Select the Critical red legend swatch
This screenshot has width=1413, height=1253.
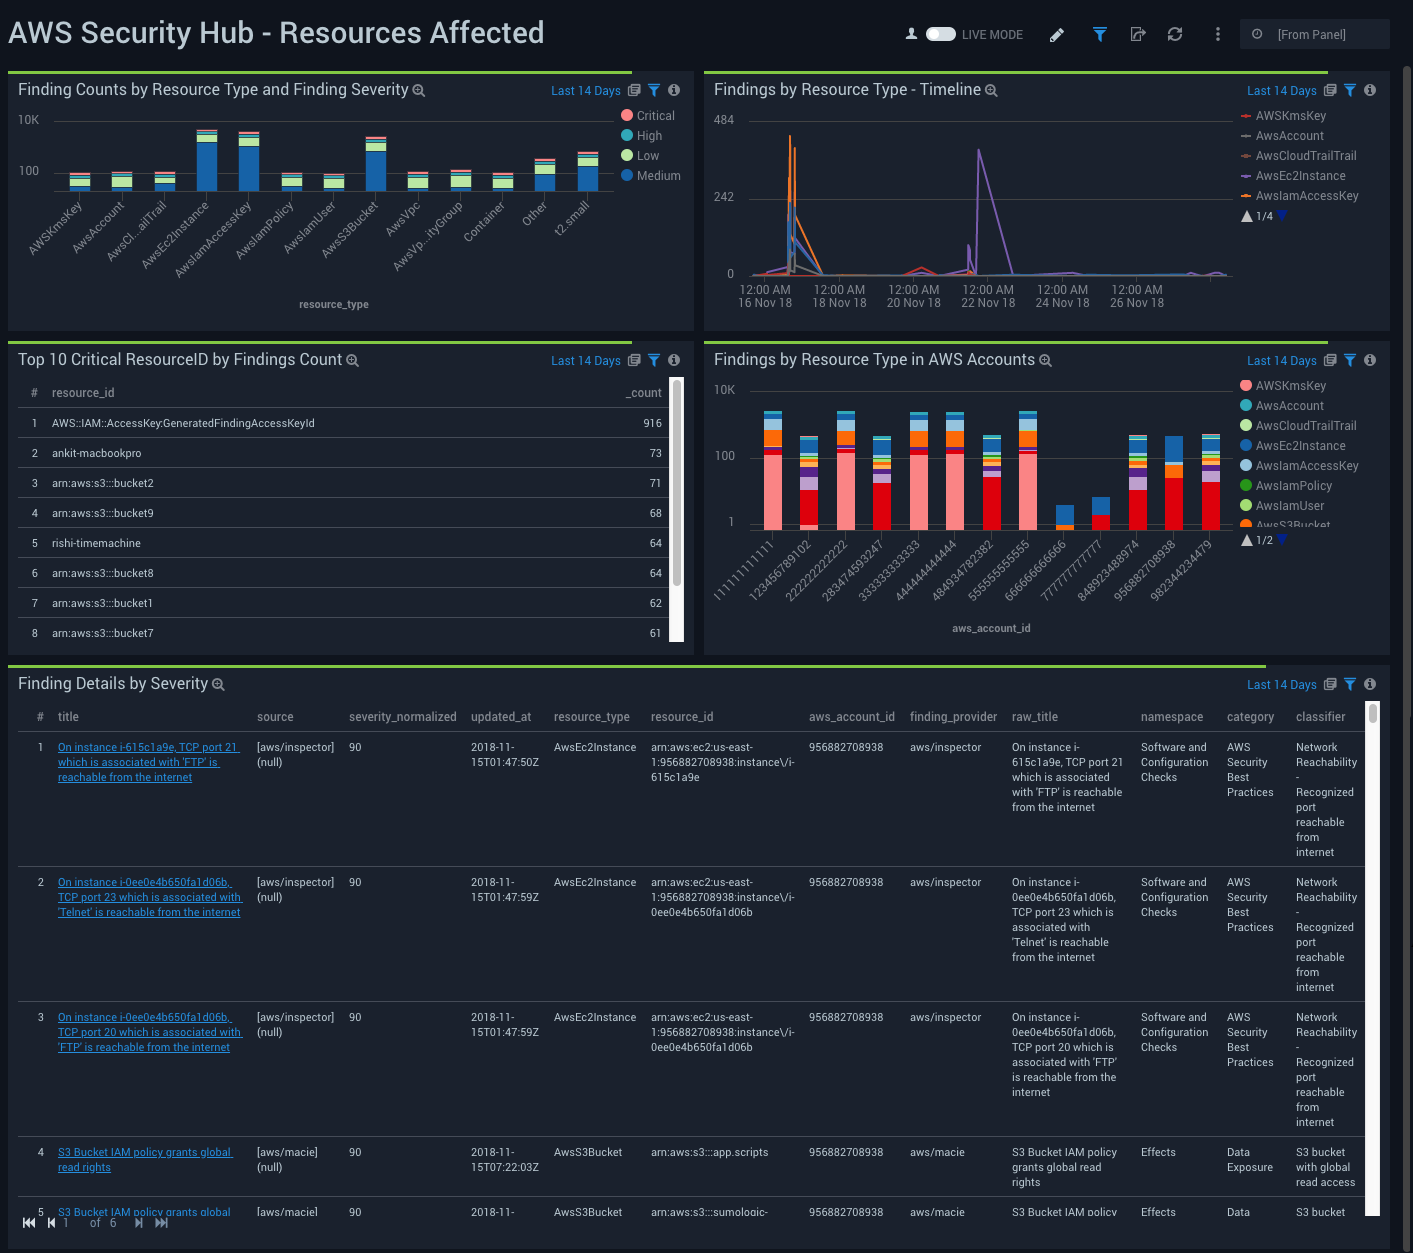[628, 115]
